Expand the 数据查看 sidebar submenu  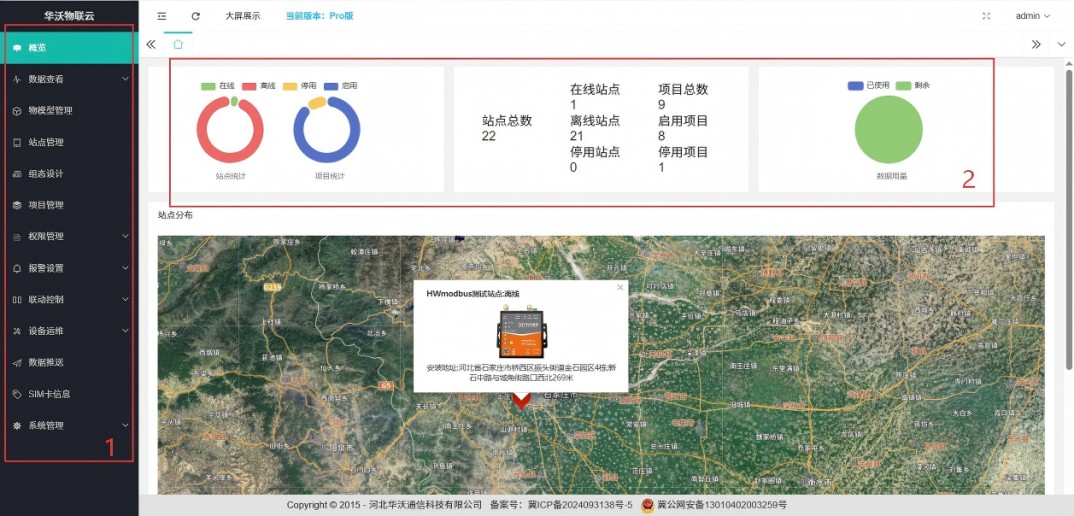[68, 79]
